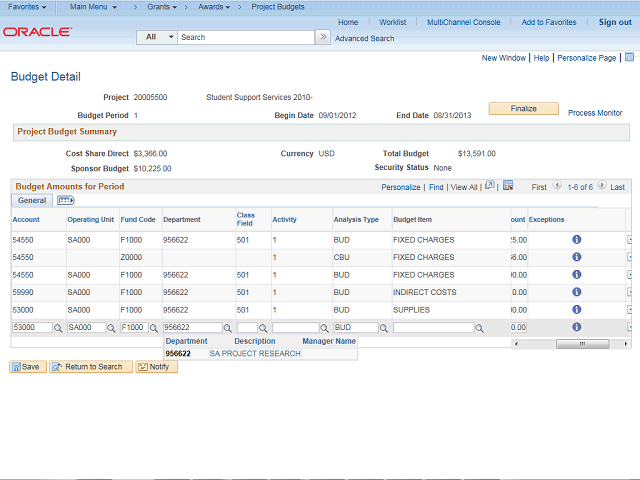Screen dimensions: 640x480
Task: Open lookup for Operating Unit field
Action: [x=112, y=328]
